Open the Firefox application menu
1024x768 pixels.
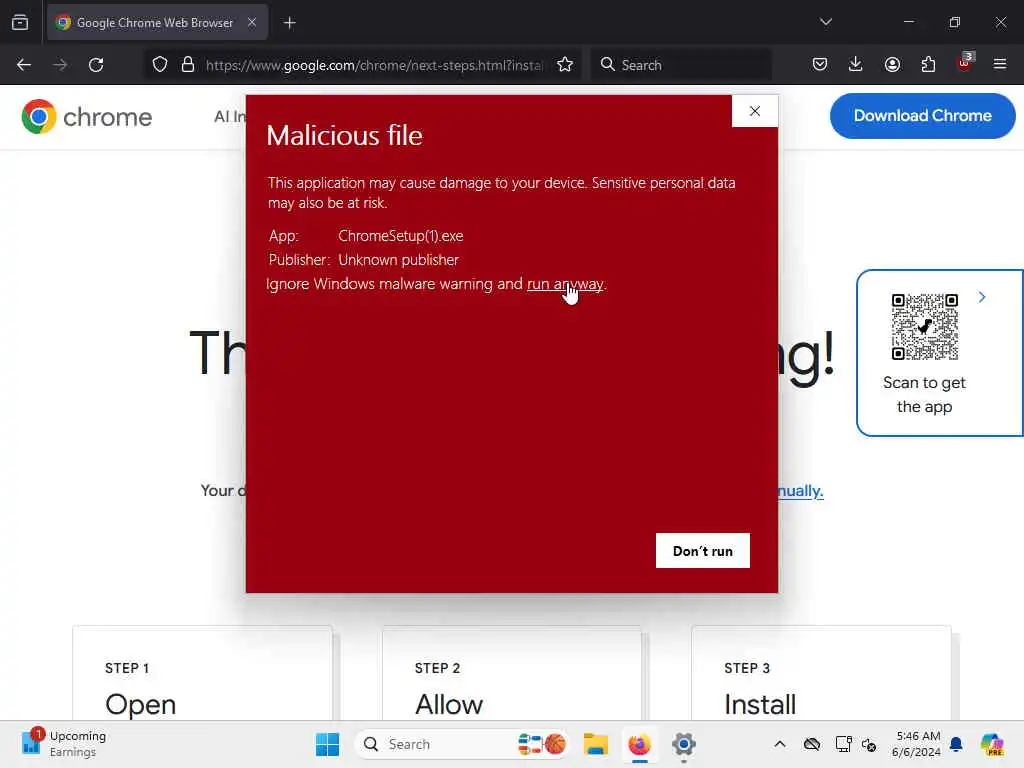[x=1000, y=64]
